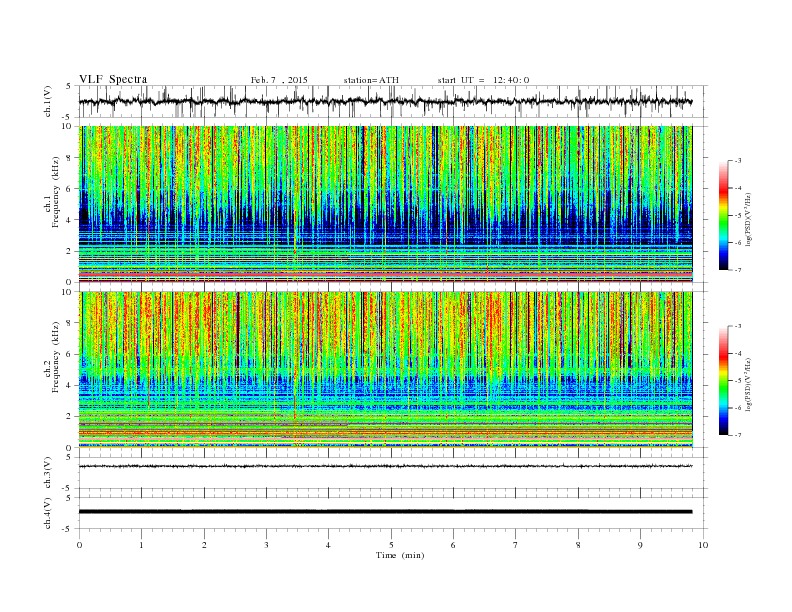Click the "2" minute tick label
The width and height of the screenshot is (792, 612).
[204, 545]
